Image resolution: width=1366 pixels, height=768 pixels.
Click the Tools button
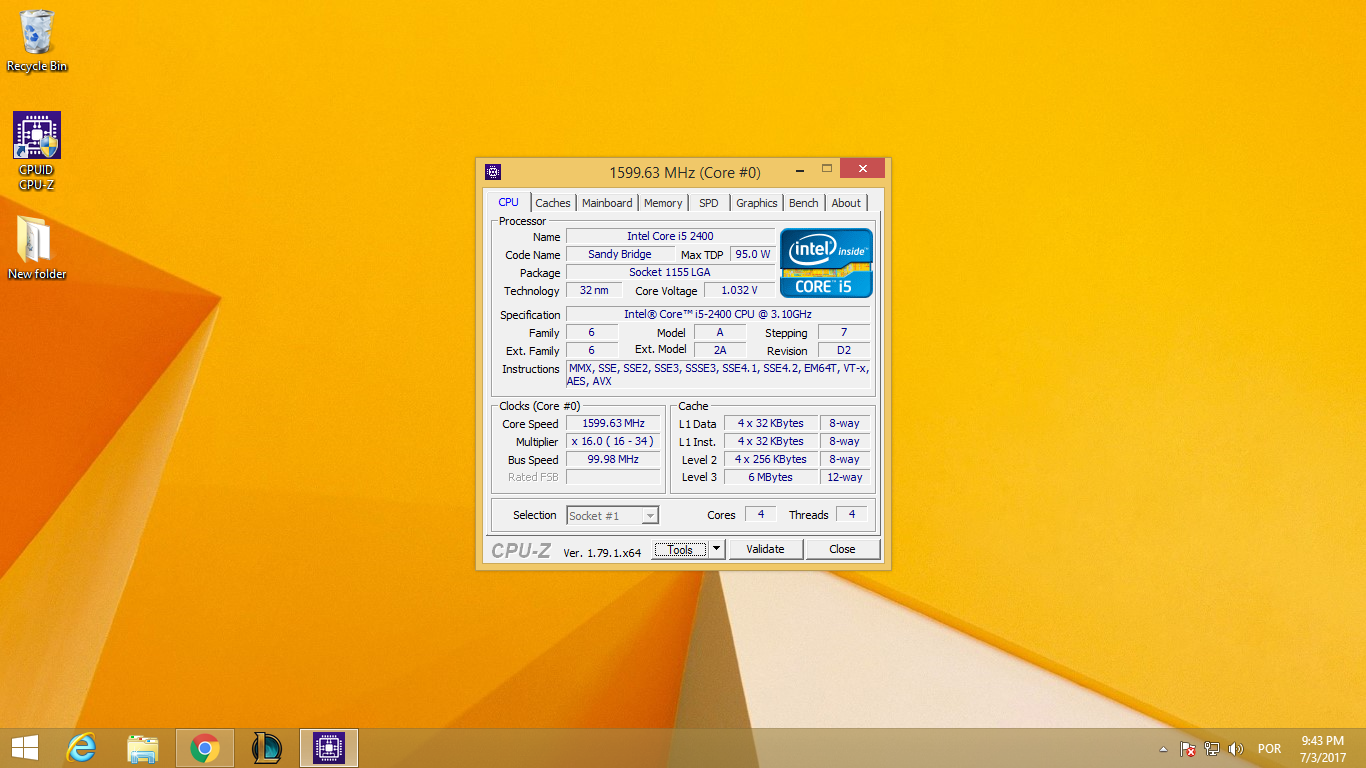pyautogui.click(x=680, y=549)
